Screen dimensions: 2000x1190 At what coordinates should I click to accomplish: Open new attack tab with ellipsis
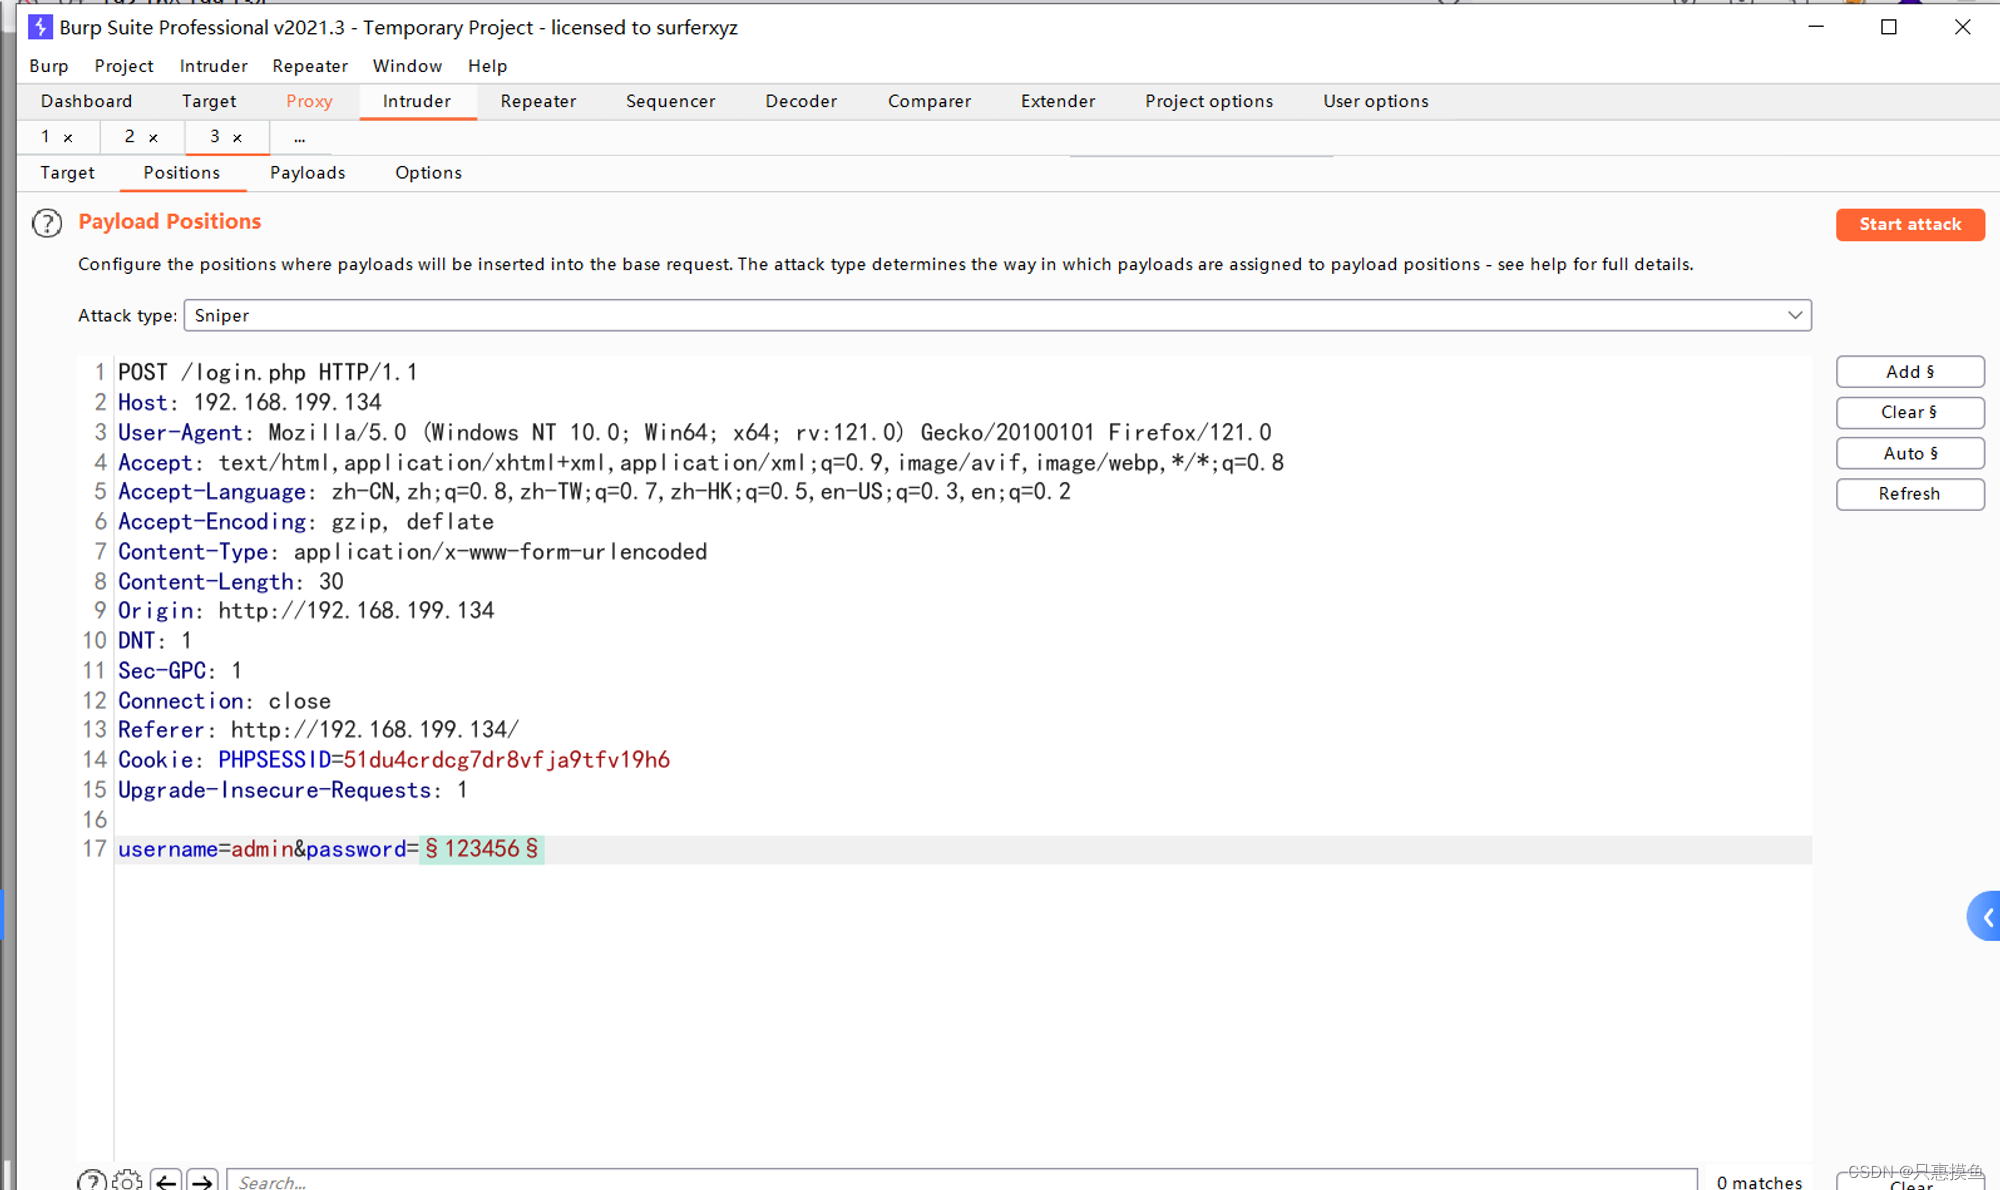click(299, 137)
